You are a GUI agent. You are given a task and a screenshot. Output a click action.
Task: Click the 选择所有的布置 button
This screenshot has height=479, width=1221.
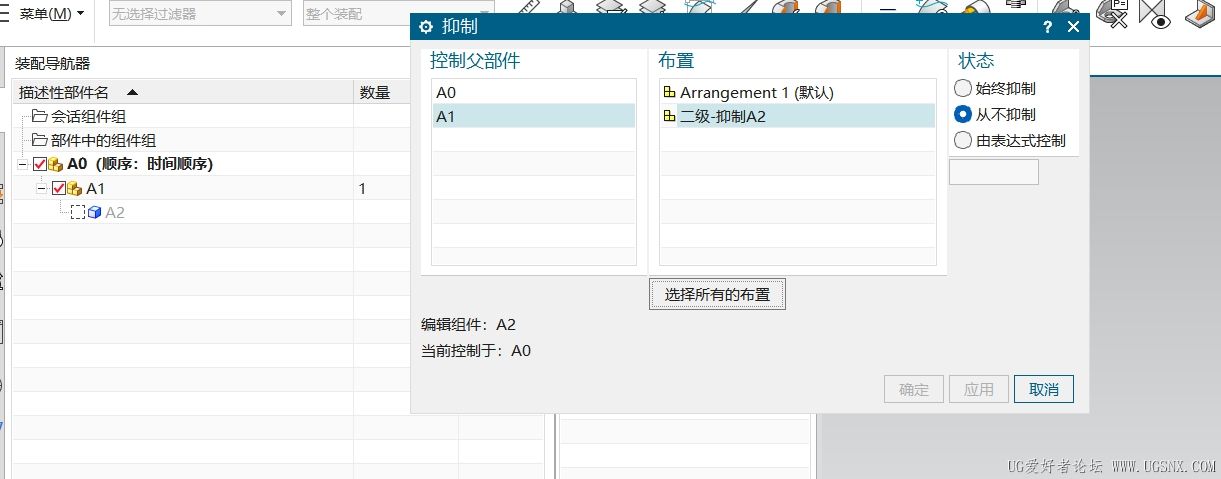pyautogui.click(x=717, y=295)
